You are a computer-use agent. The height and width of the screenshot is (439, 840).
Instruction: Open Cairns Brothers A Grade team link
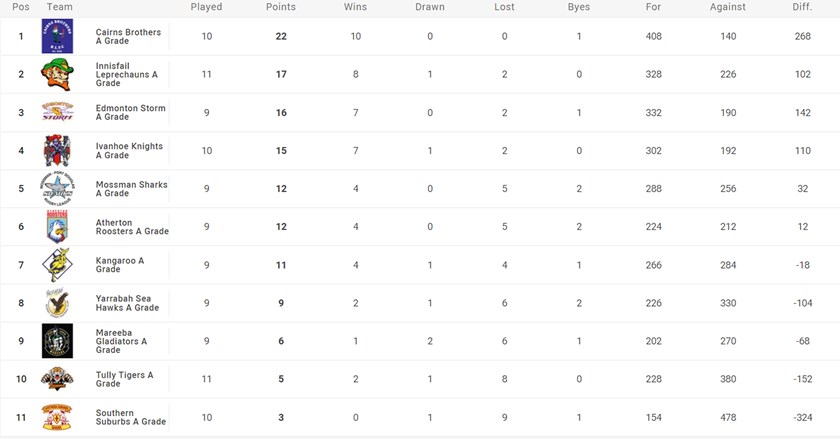point(128,37)
